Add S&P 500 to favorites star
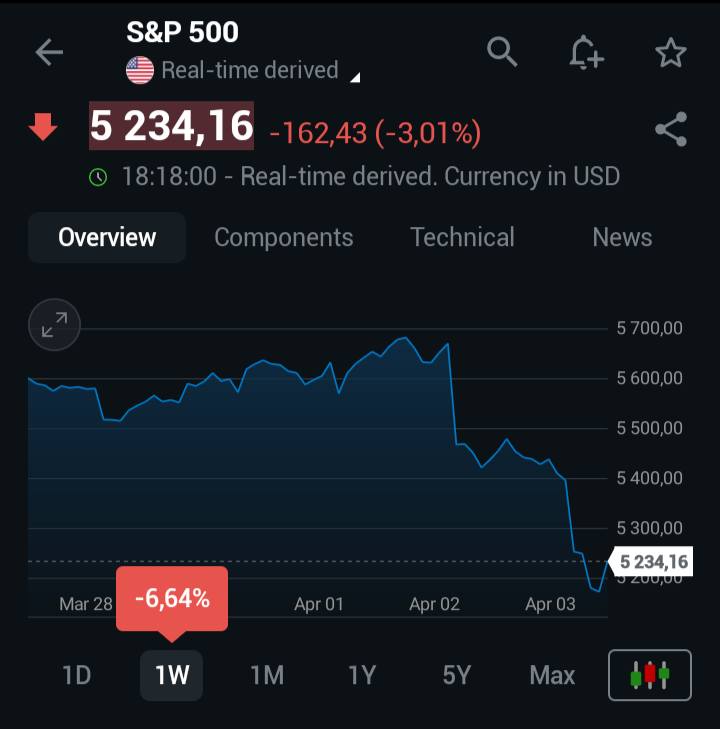The width and height of the screenshot is (720, 729). 670,52
